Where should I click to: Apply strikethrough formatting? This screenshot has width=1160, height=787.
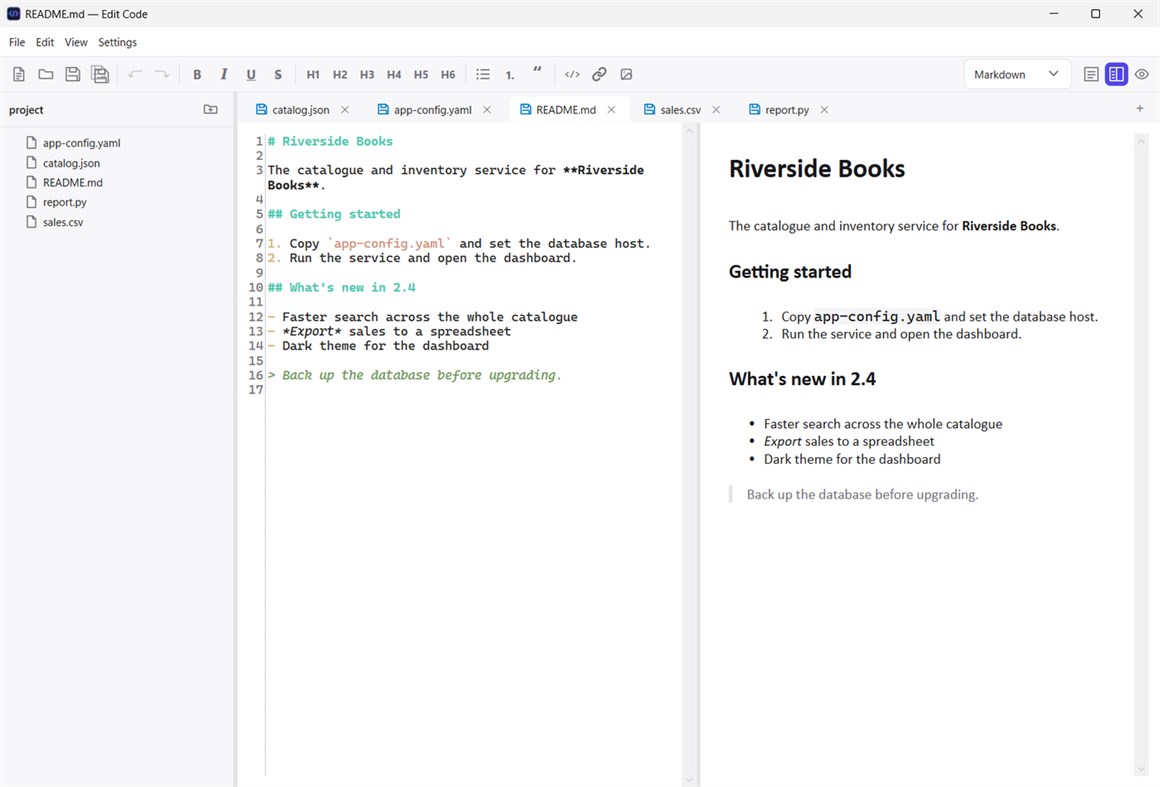point(278,74)
